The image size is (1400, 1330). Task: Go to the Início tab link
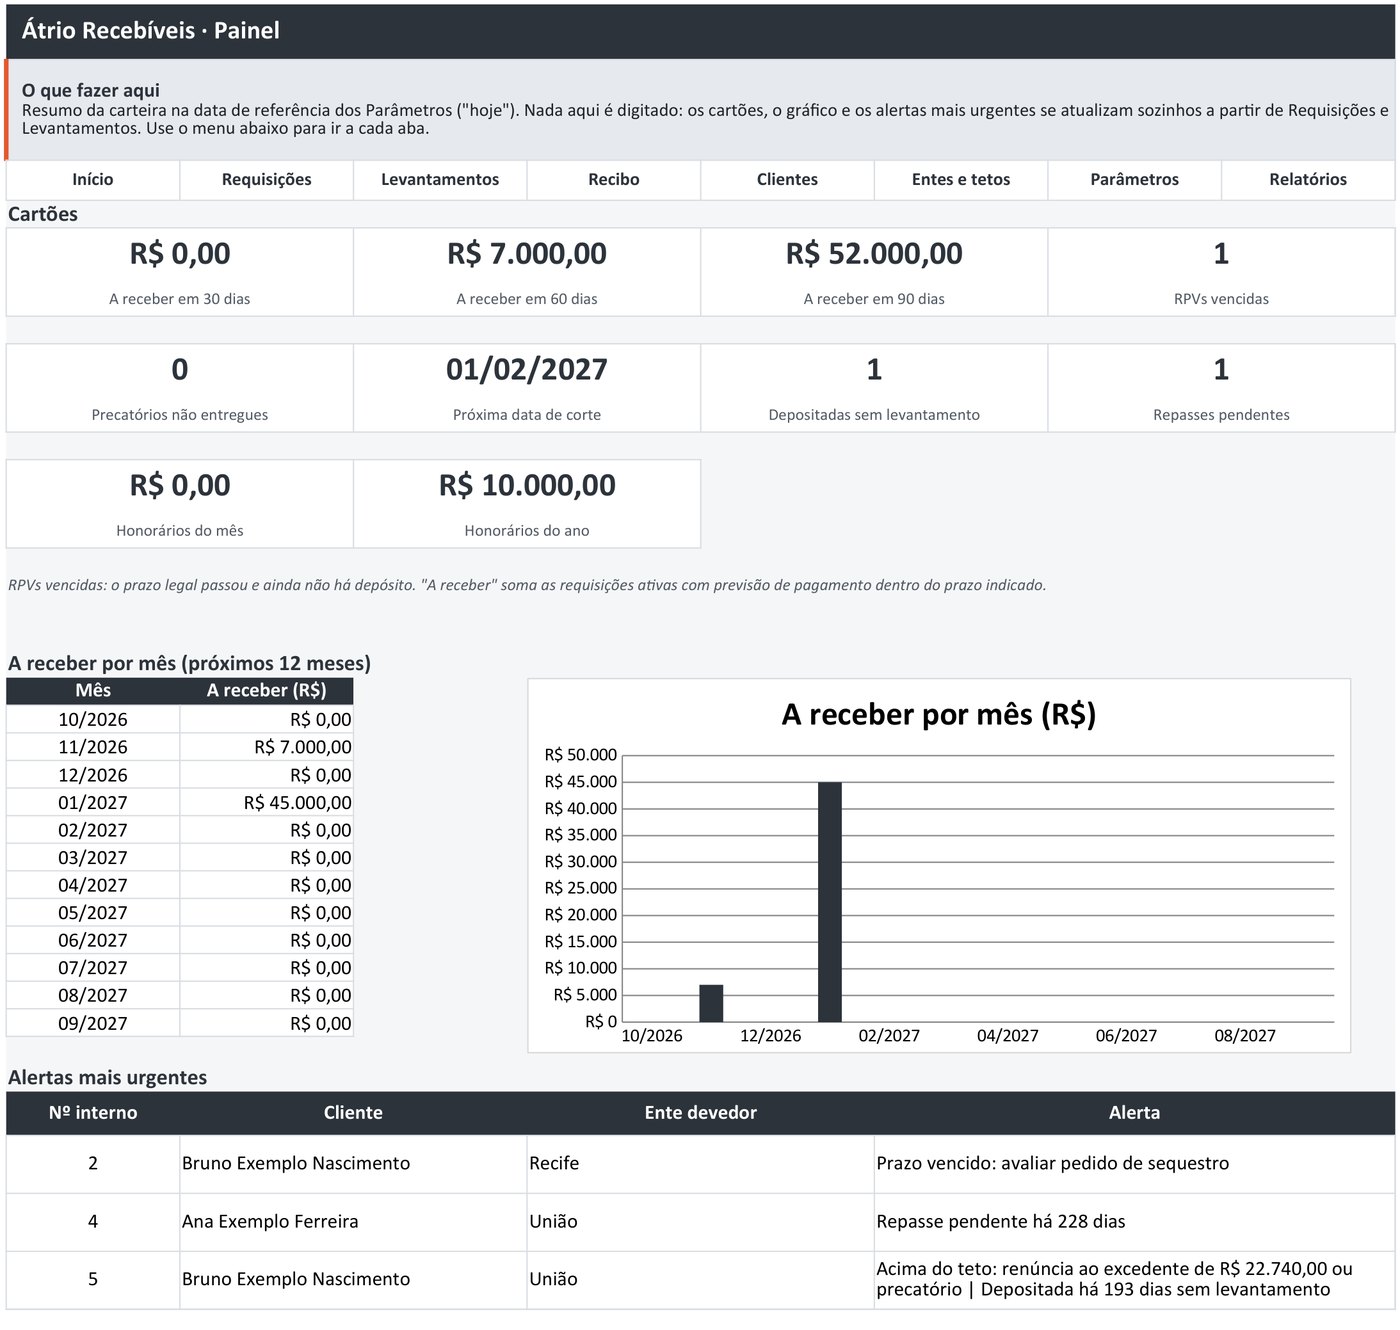coord(93,180)
